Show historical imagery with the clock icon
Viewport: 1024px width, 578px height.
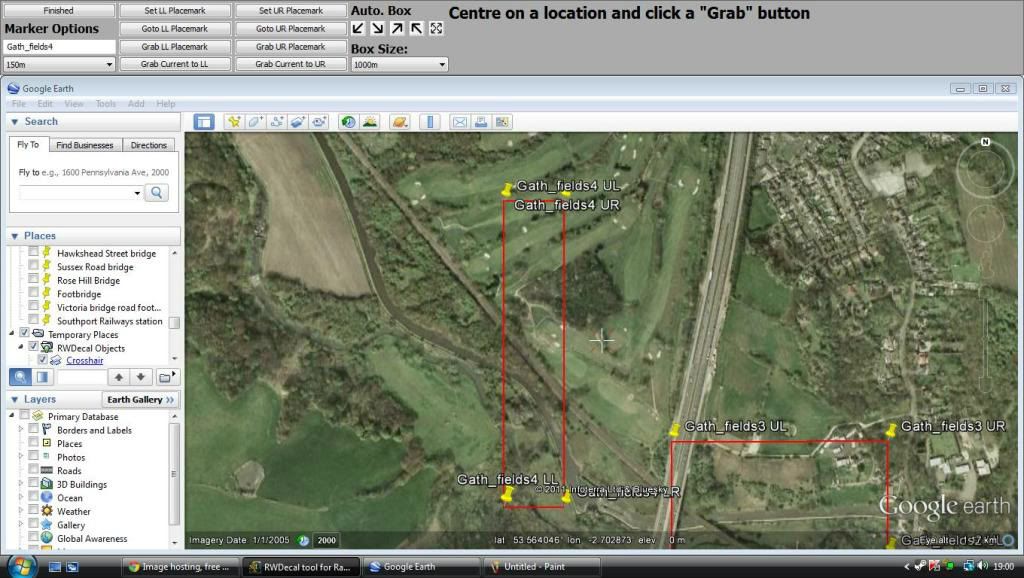click(348, 122)
